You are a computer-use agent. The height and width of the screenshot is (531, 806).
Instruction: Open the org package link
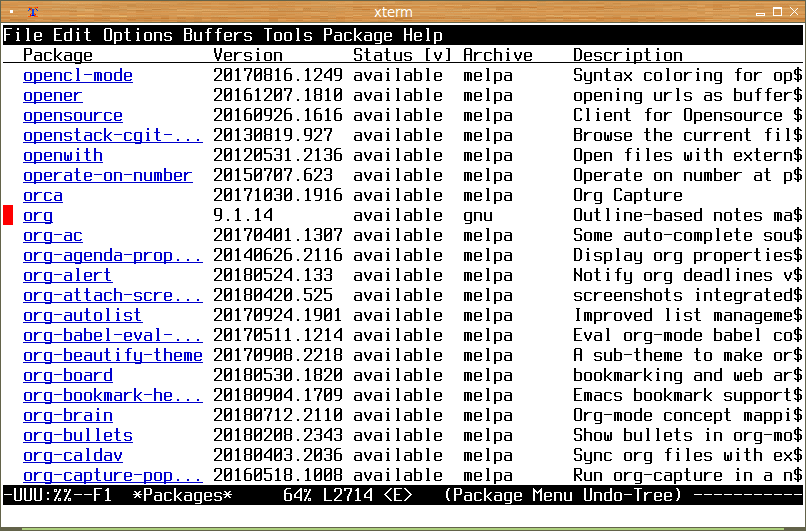38,216
